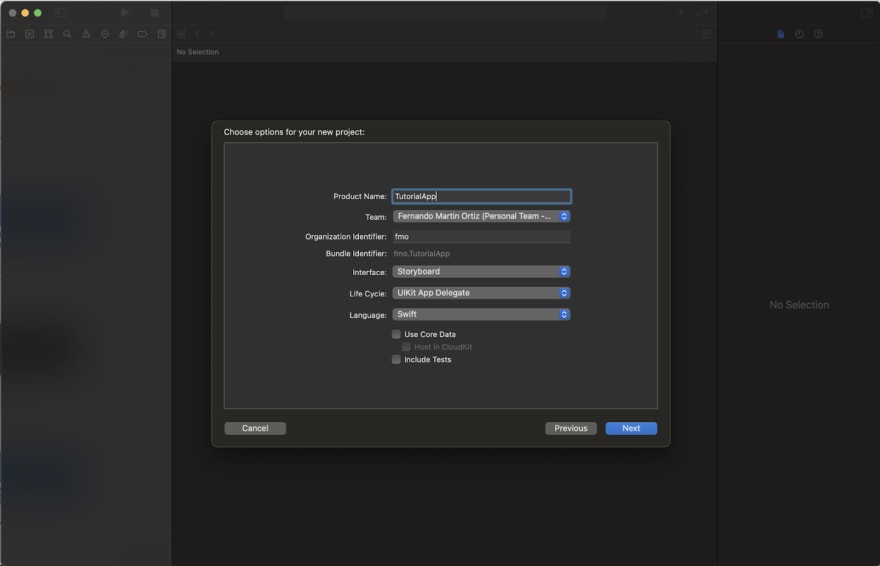
Task: Click the Run play button
Action: (x=125, y=12)
